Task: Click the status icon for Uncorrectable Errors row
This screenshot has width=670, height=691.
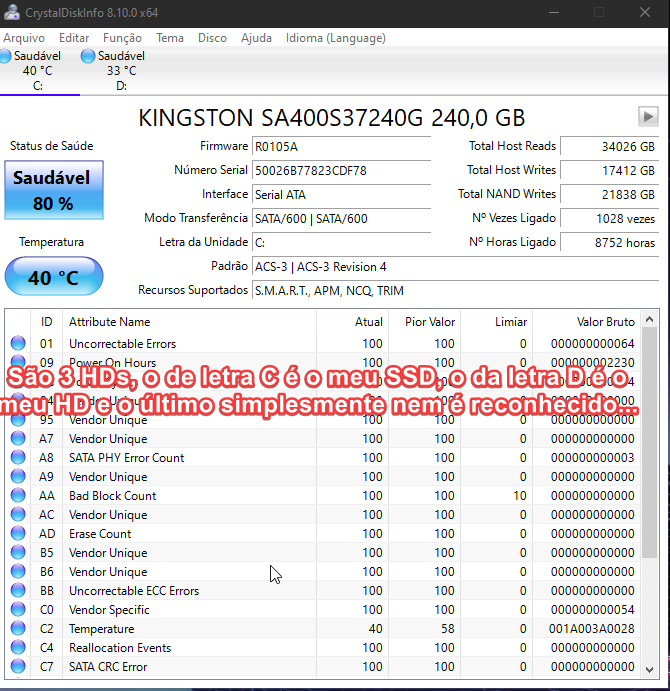Action: click(18, 343)
